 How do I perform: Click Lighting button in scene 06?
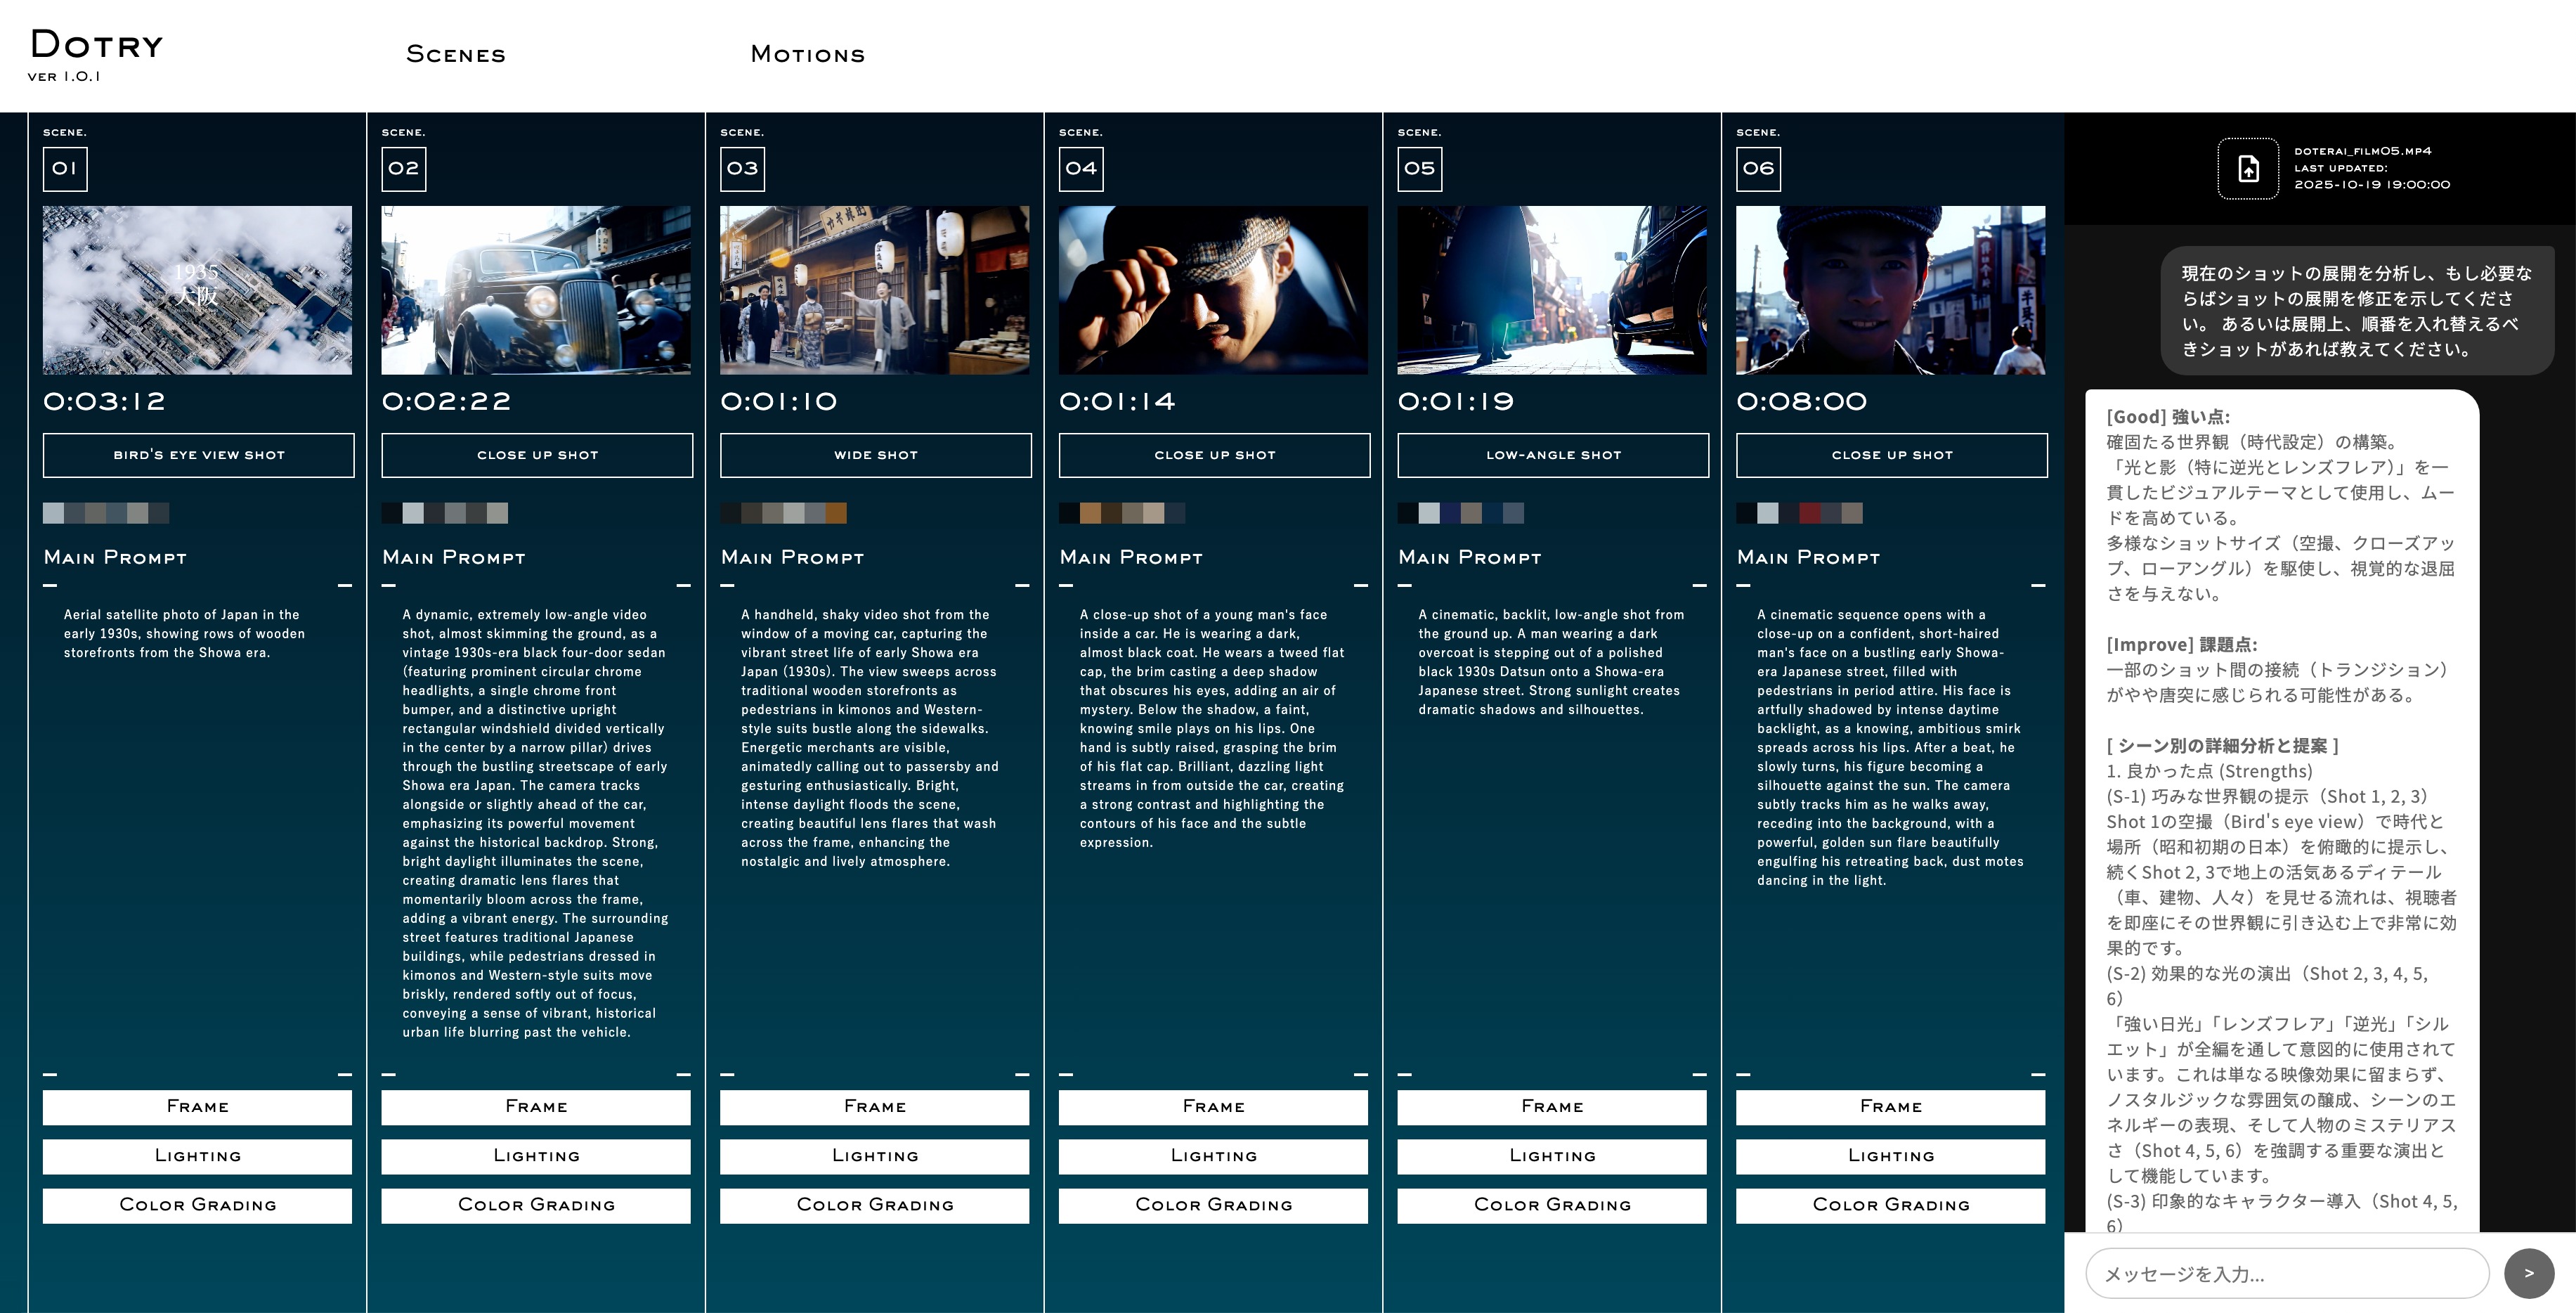point(1890,1155)
